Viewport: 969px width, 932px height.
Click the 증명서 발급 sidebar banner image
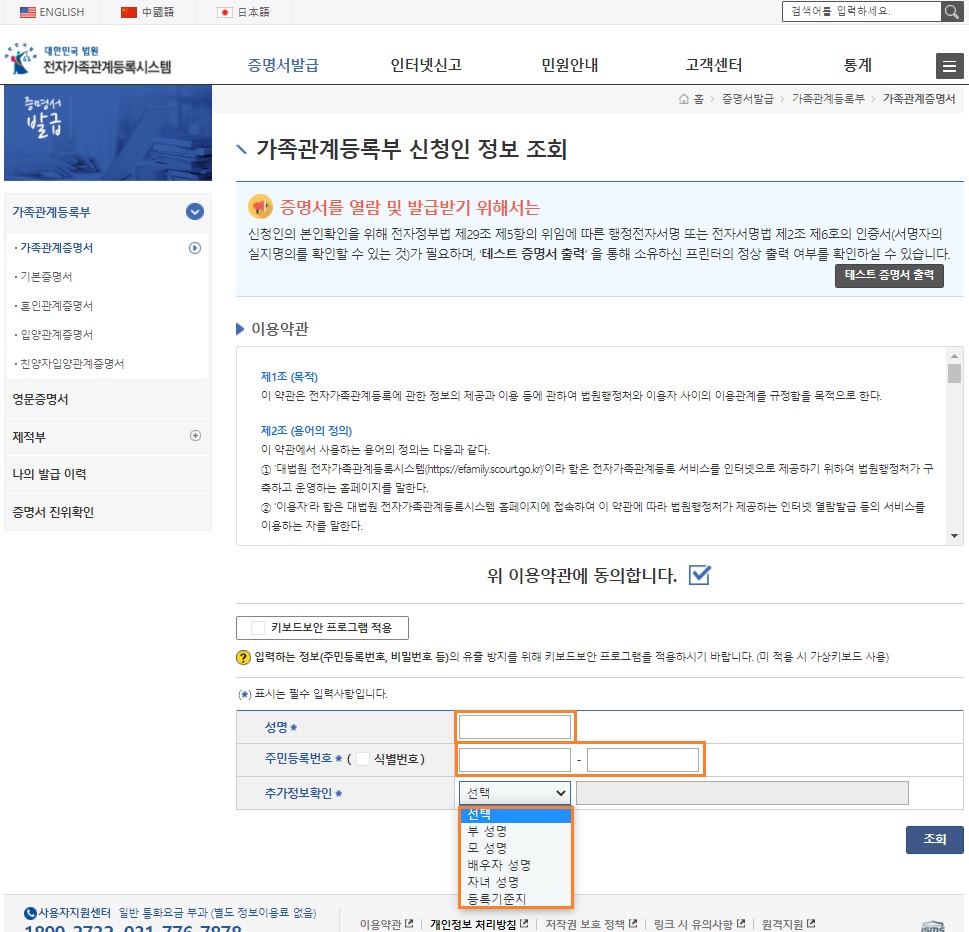click(108, 133)
